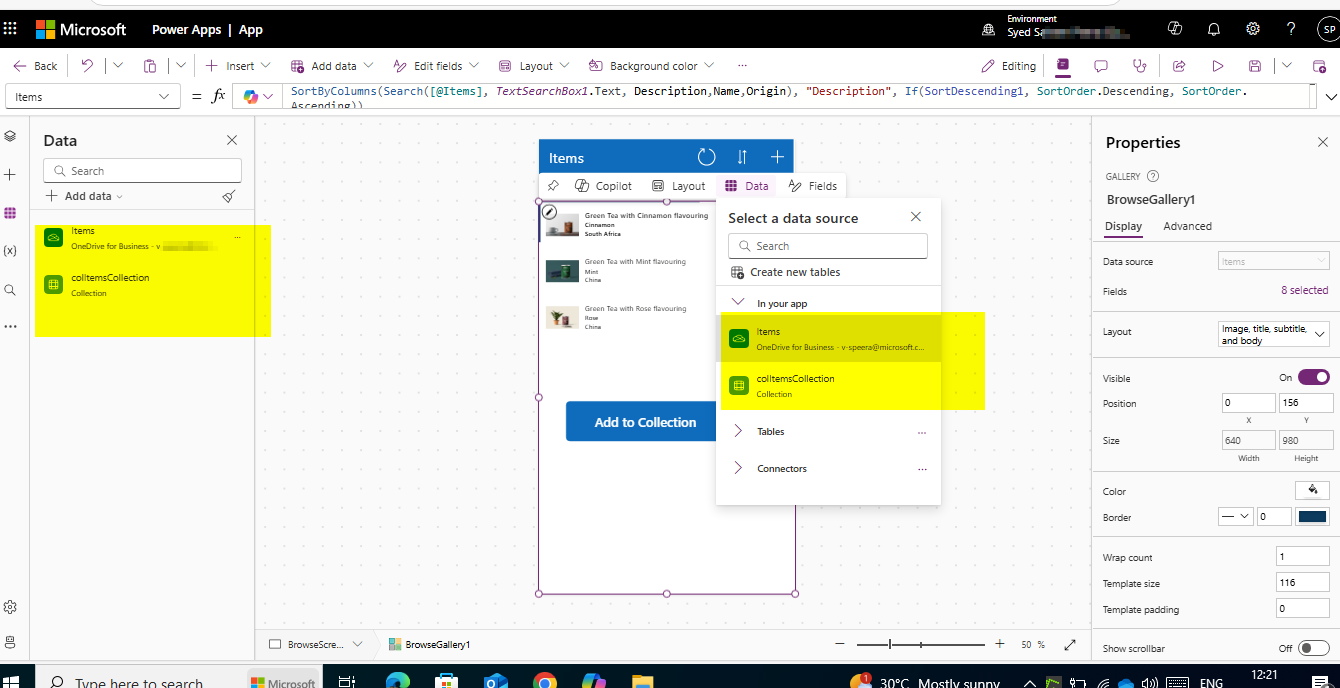This screenshot has width=1340, height=688.
Task: Click the plus icon in Items header
Action: click(777, 157)
